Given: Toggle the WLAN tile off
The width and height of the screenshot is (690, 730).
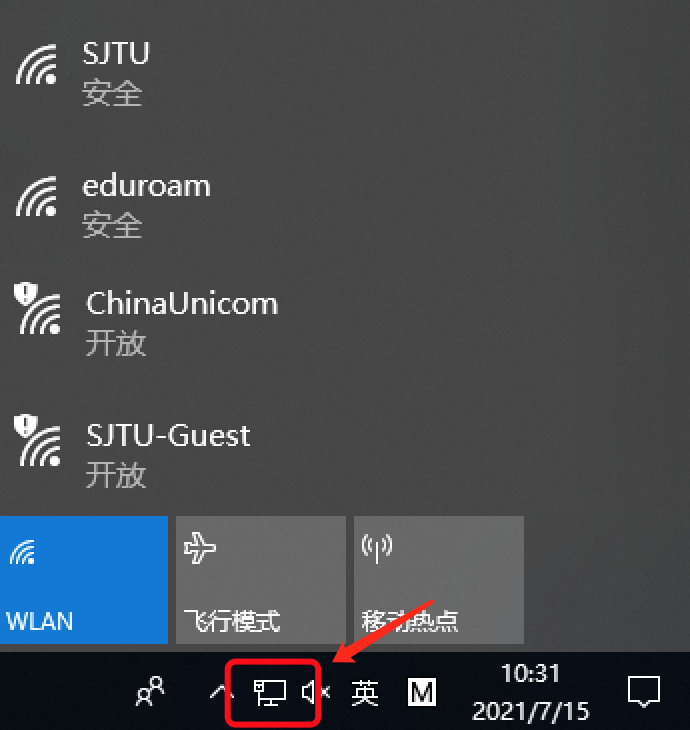Looking at the screenshot, I should (84, 580).
